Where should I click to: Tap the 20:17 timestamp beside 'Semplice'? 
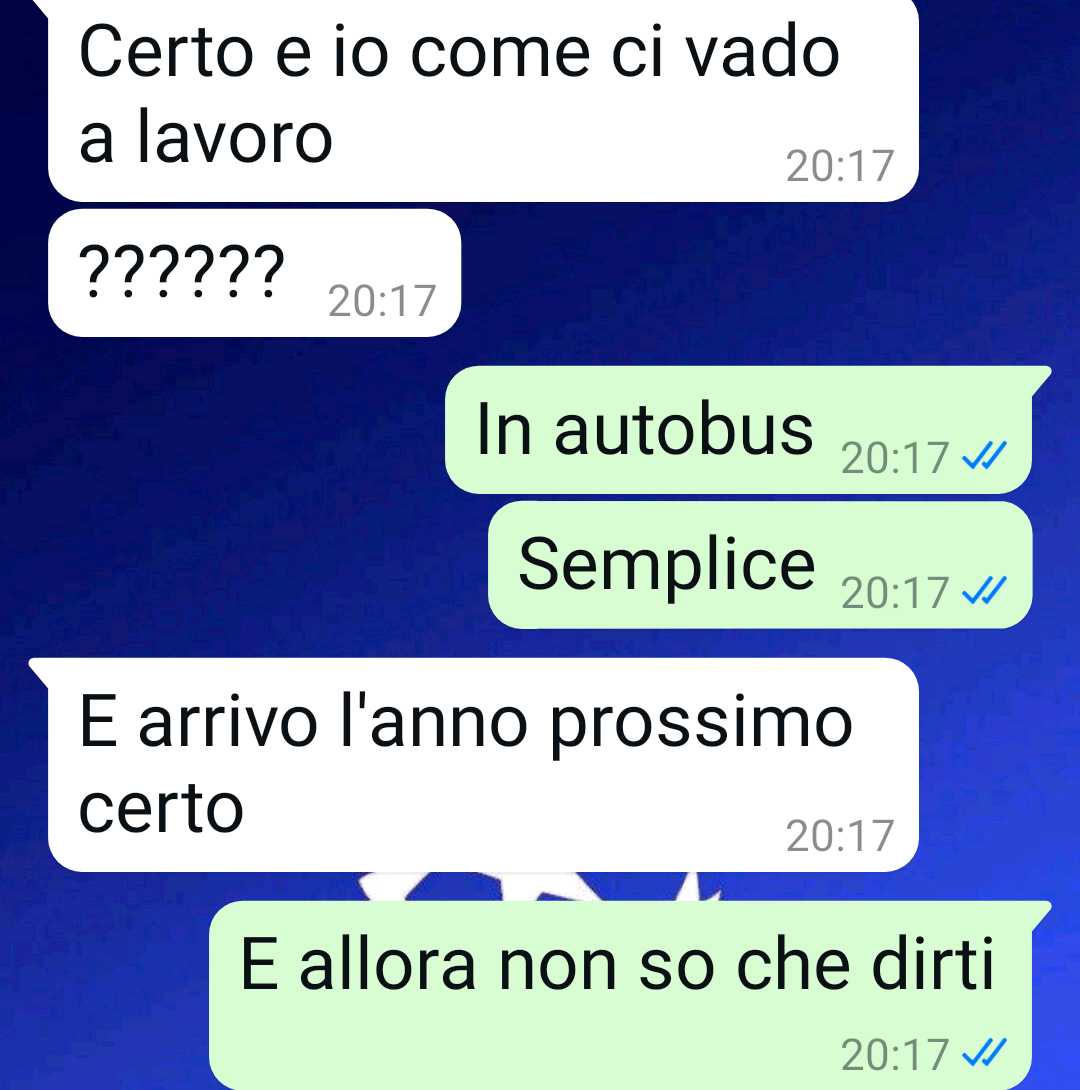coord(894,593)
